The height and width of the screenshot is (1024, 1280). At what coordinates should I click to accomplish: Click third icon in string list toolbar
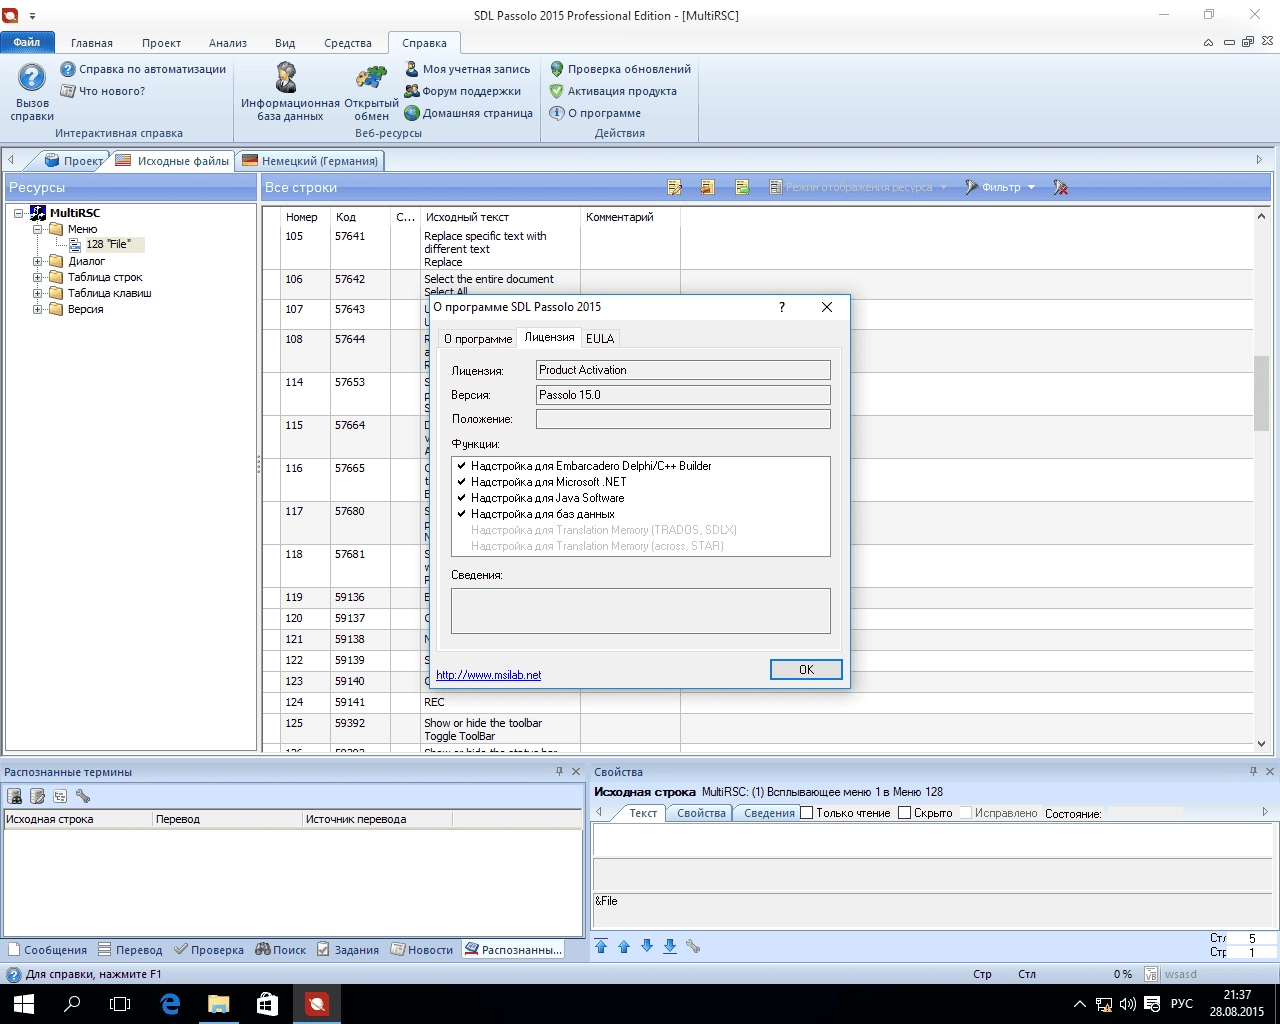(x=742, y=187)
